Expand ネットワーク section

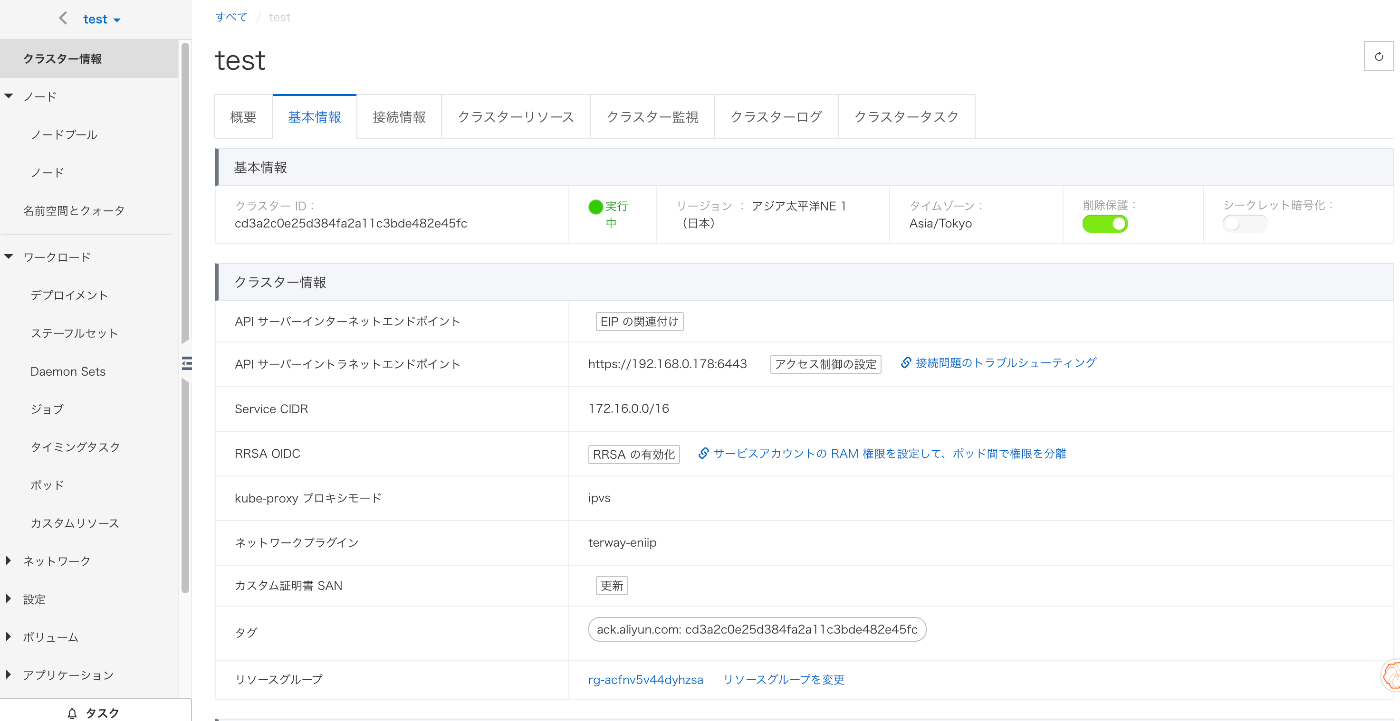(x=9, y=561)
